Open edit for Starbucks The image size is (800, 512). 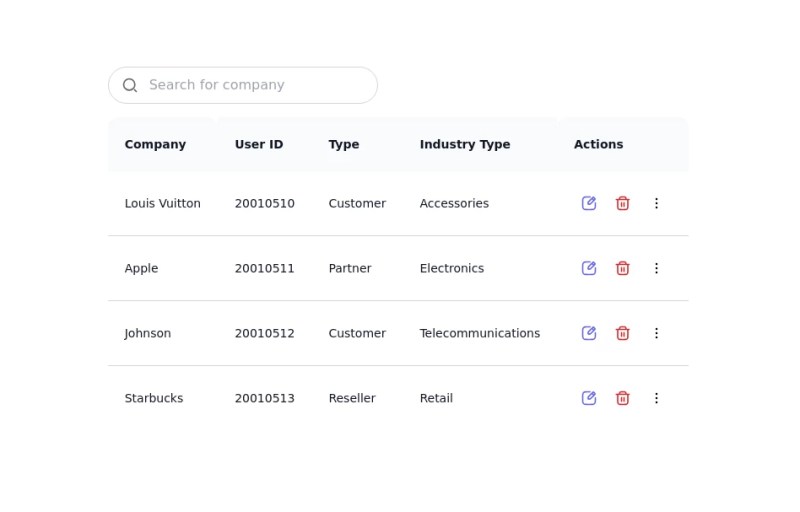tap(589, 398)
